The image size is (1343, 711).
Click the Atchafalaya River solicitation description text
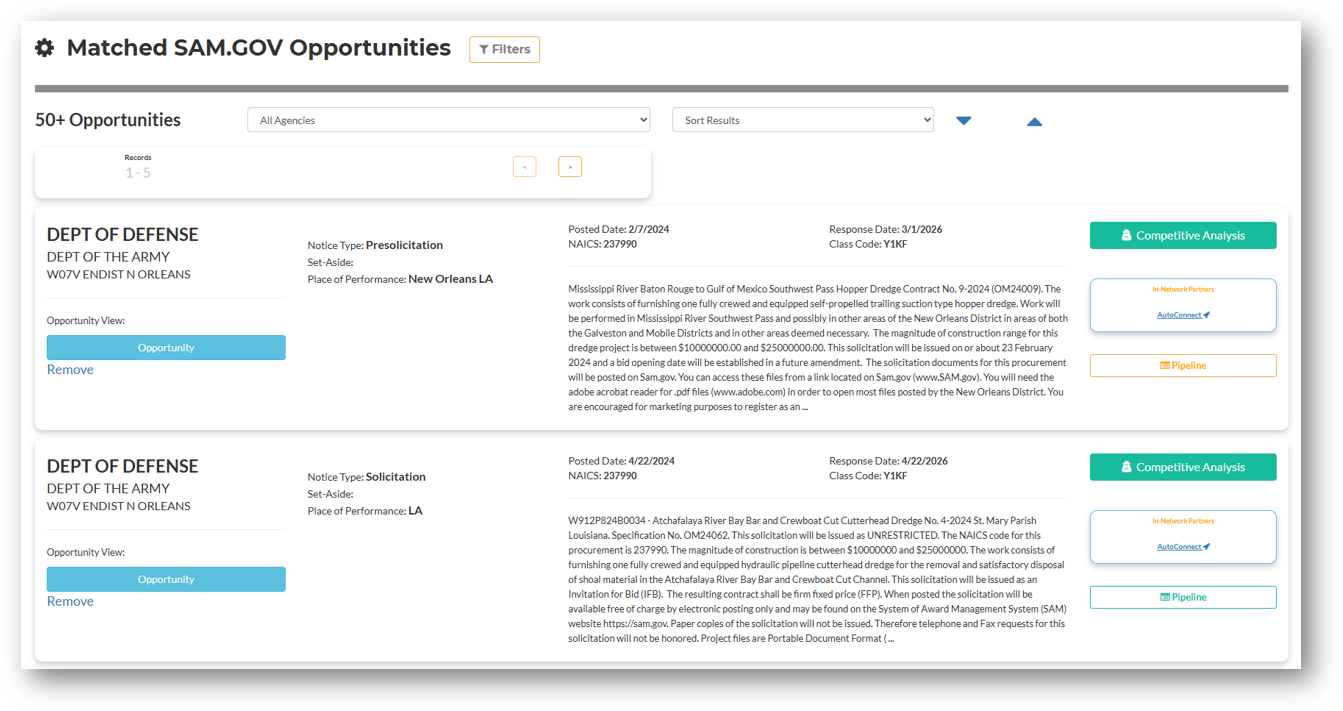tap(816, 579)
